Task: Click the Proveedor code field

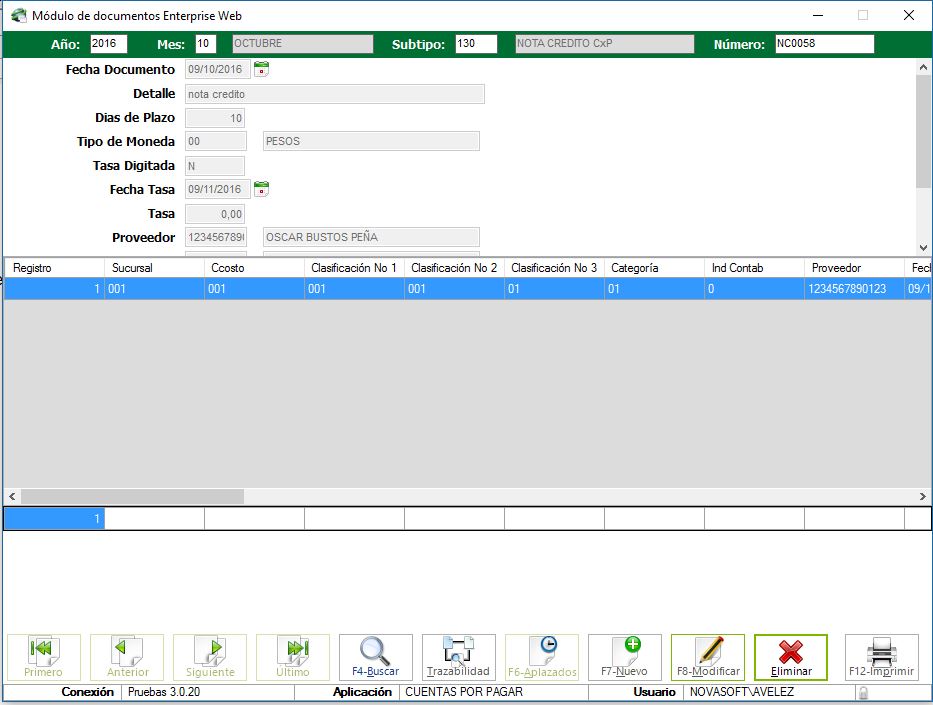Action: [x=215, y=237]
